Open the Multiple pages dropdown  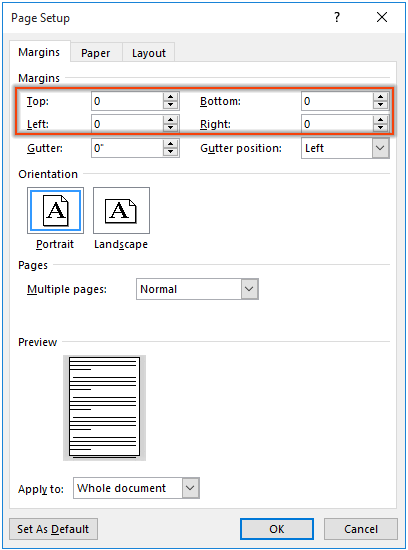click(x=249, y=289)
